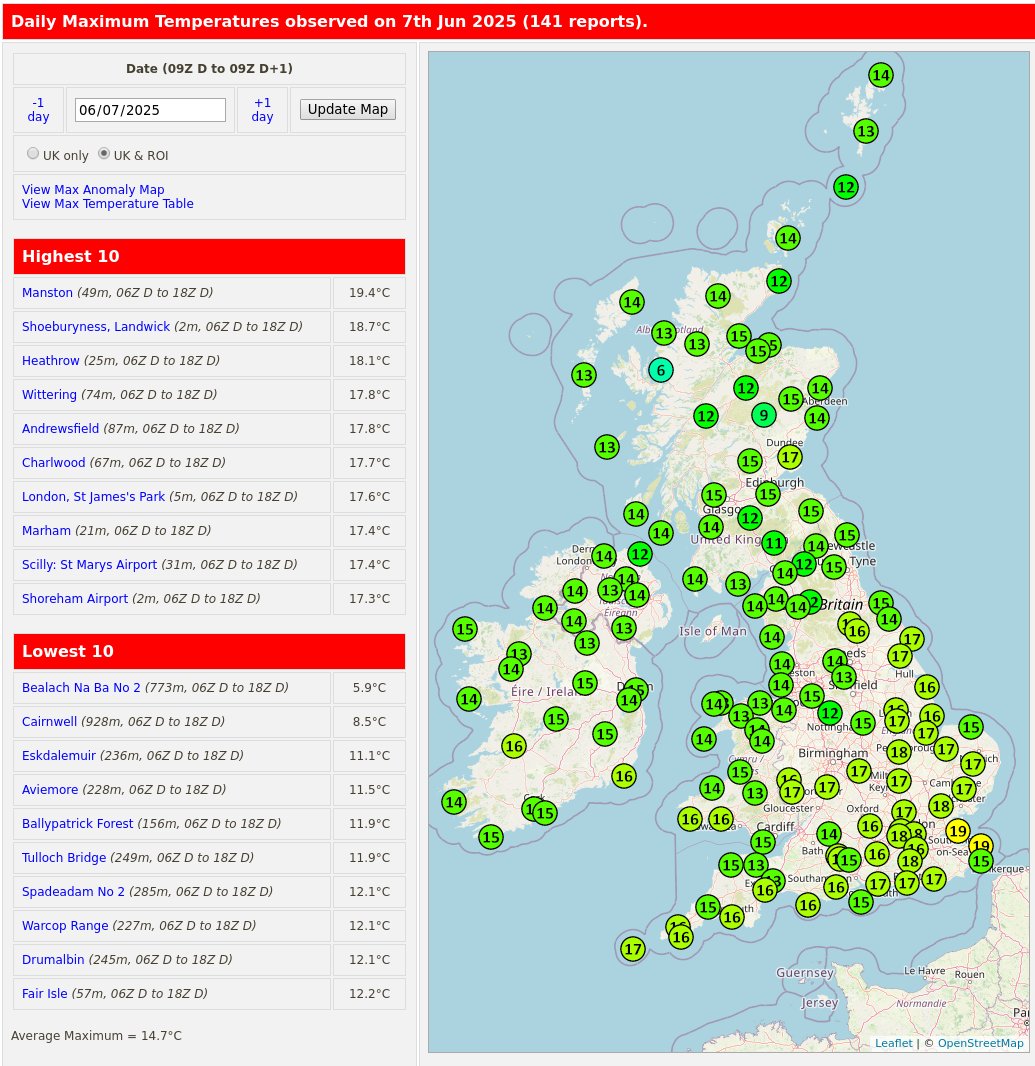The image size is (1035, 1066).
Task: Open 'View Max Anomaly Map'
Action: [x=93, y=190]
